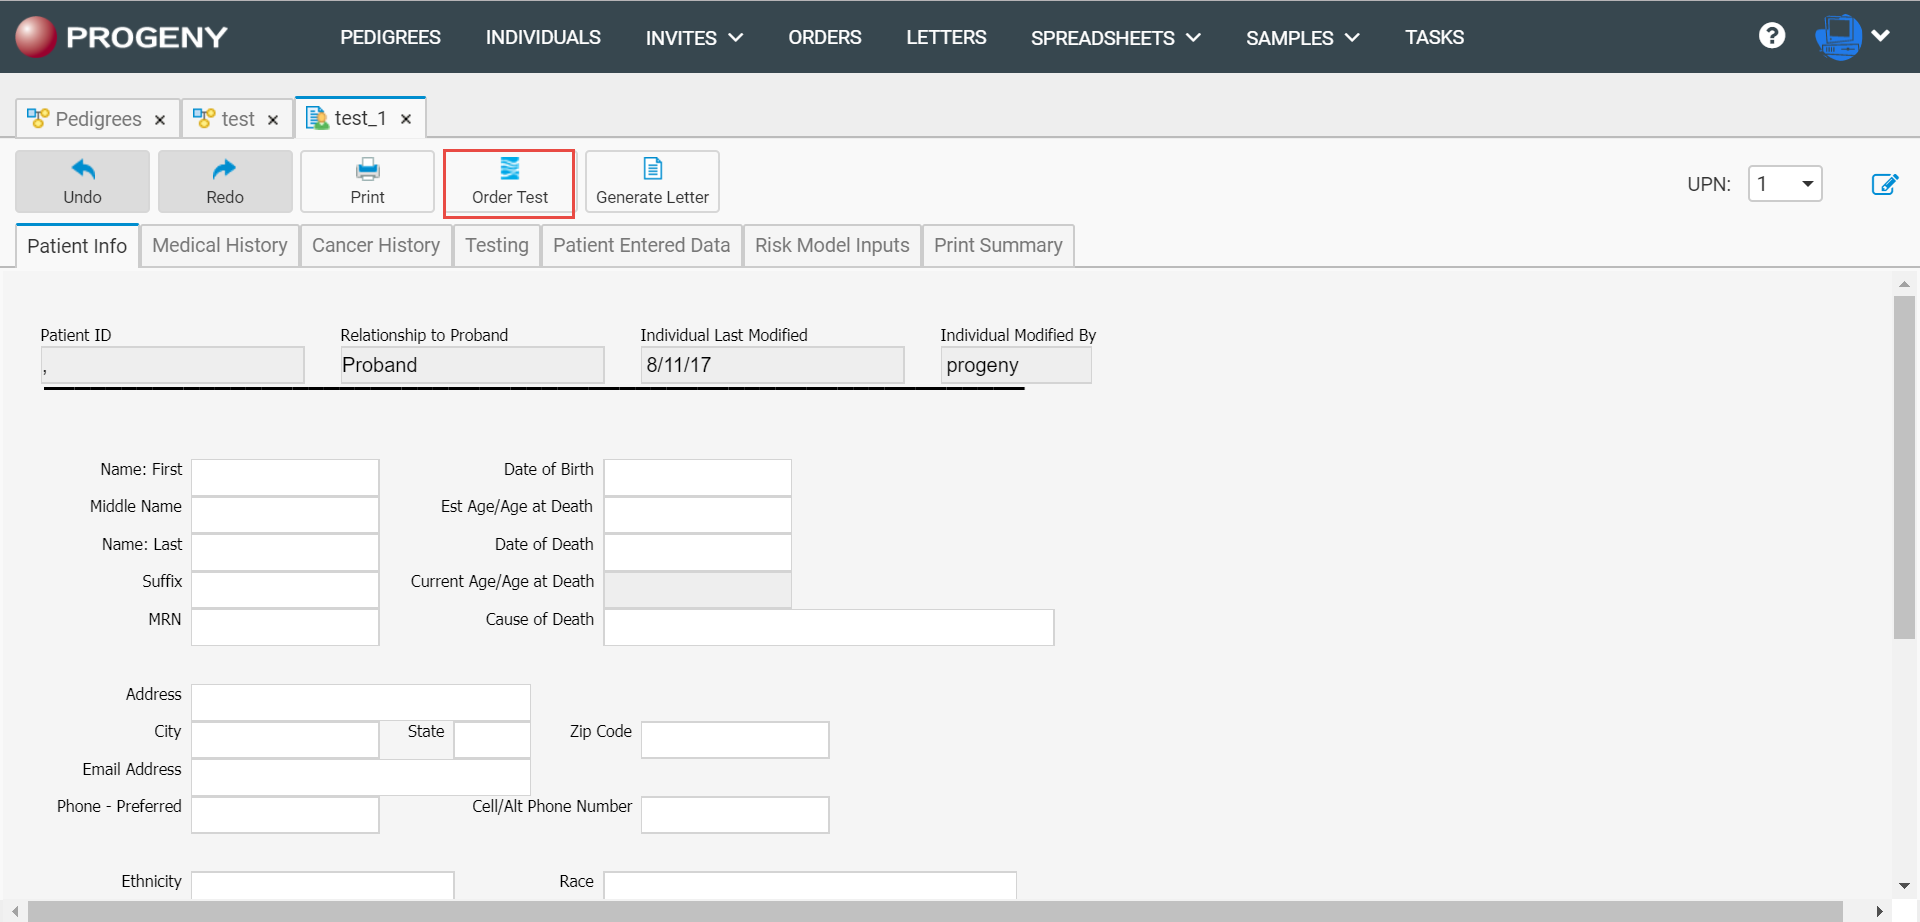The width and height of the screenshot is (1920, 922).
Task: Print the patient record
Action: pos(367,181)
